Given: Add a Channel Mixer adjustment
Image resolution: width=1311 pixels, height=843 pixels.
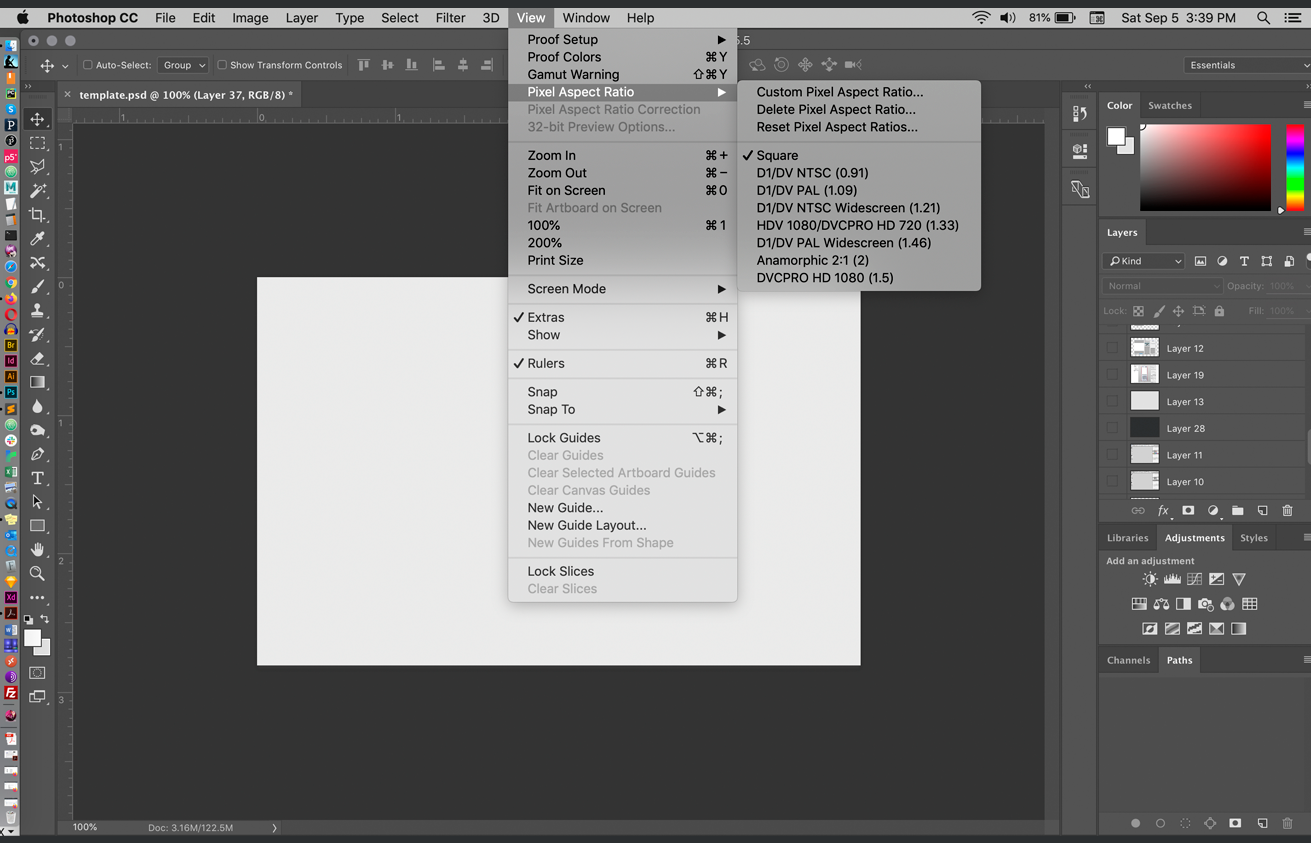Looking at the screenshot, I should pos(1227,604).
